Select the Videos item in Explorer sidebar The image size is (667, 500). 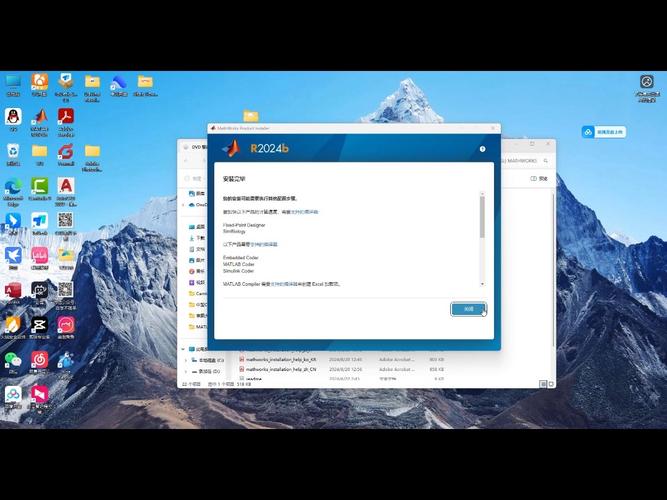(x=197, y=282)
